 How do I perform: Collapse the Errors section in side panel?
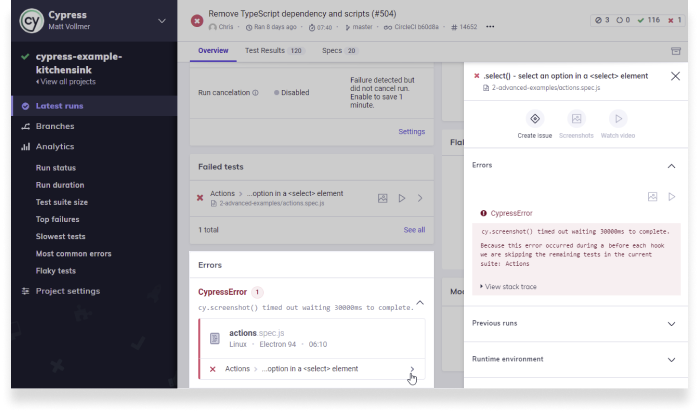coord(671,166)
